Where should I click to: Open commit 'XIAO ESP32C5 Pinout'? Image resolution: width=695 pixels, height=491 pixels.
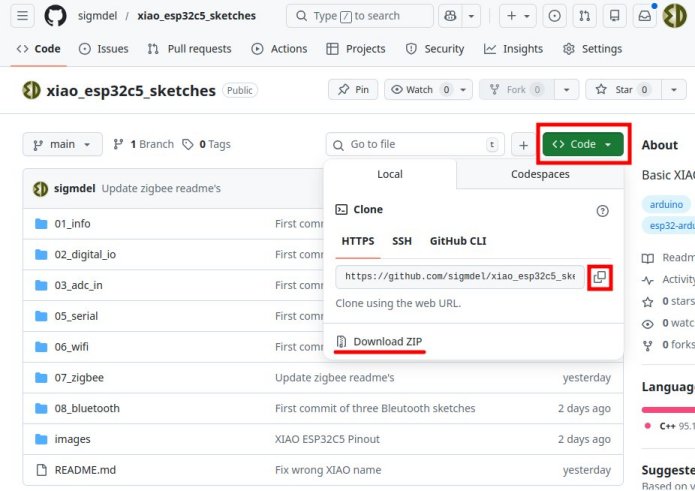coord(327,439)
